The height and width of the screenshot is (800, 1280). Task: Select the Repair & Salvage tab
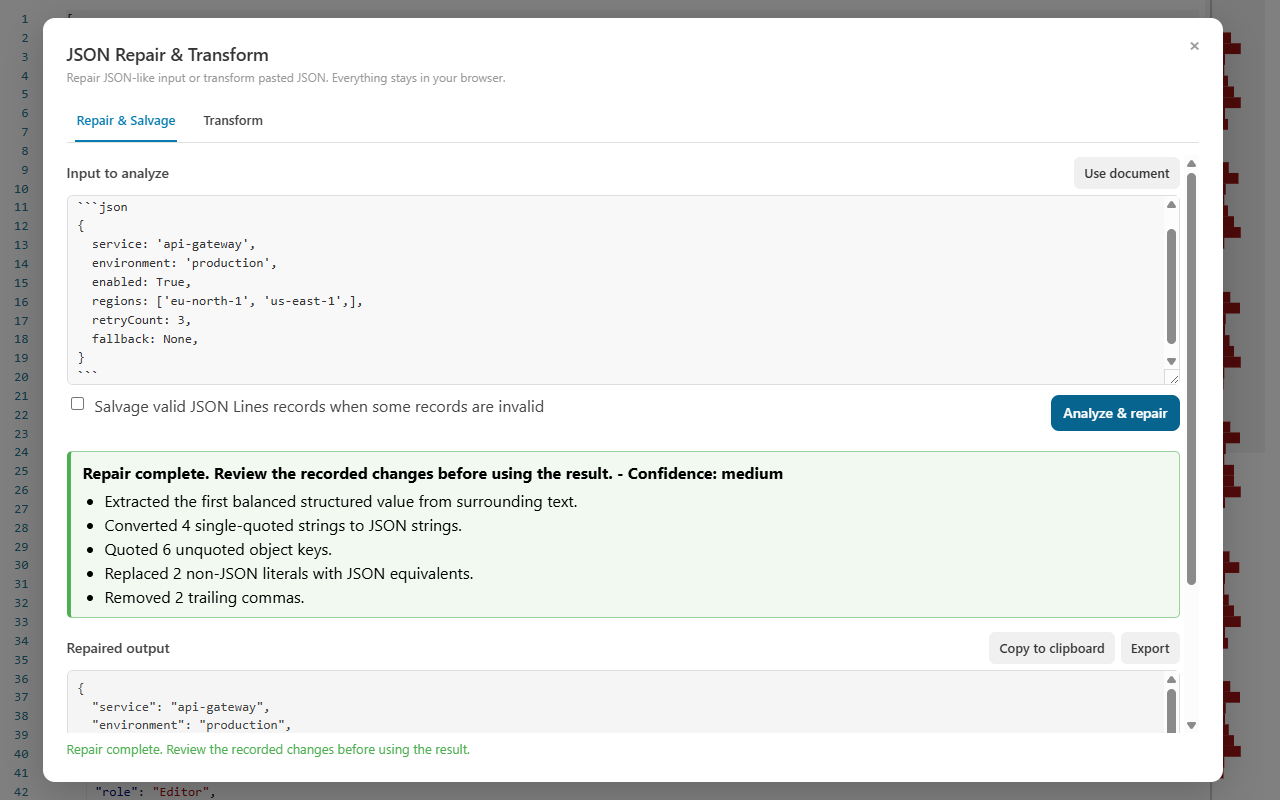click(x=126, y=121)
